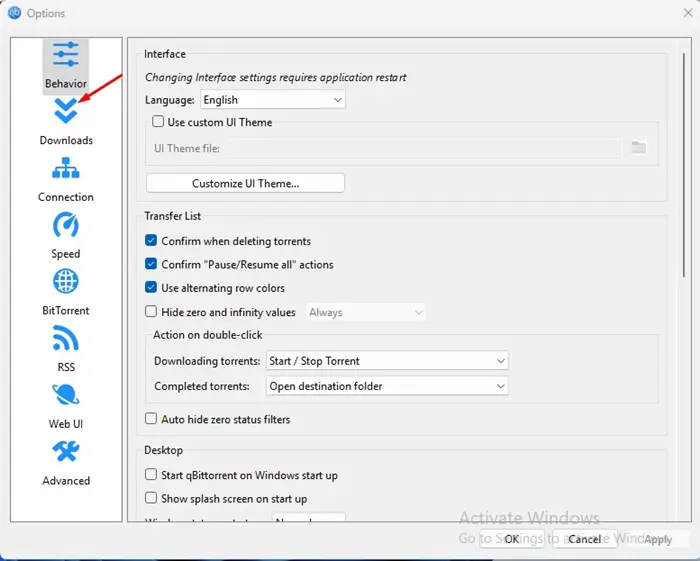Image resolution: width=700 pixels, height=561 pixels.
Task: Click the OK button
Action: pos(512,539)
